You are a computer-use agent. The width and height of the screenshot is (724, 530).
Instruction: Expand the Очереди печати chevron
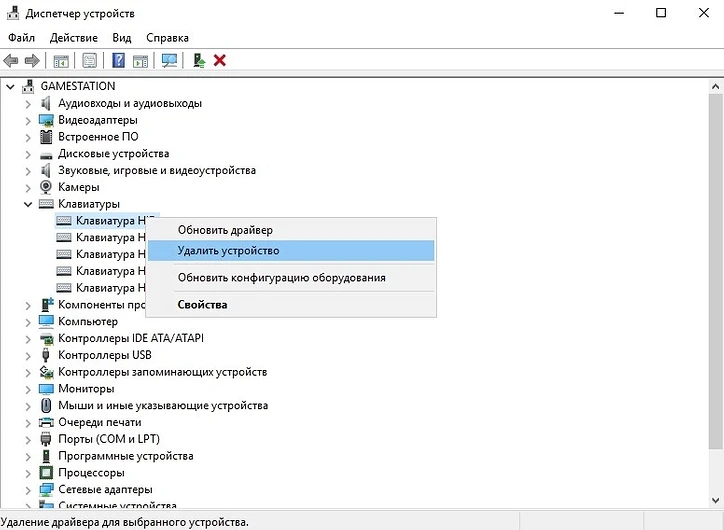click(x=28, y=423)
